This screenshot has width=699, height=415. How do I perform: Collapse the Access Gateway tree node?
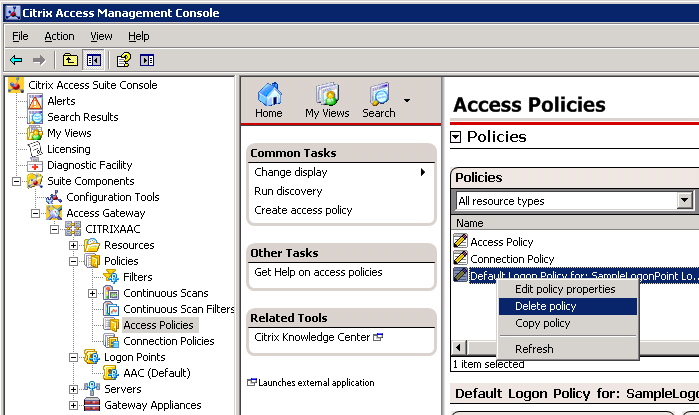(x=35, y=214)
